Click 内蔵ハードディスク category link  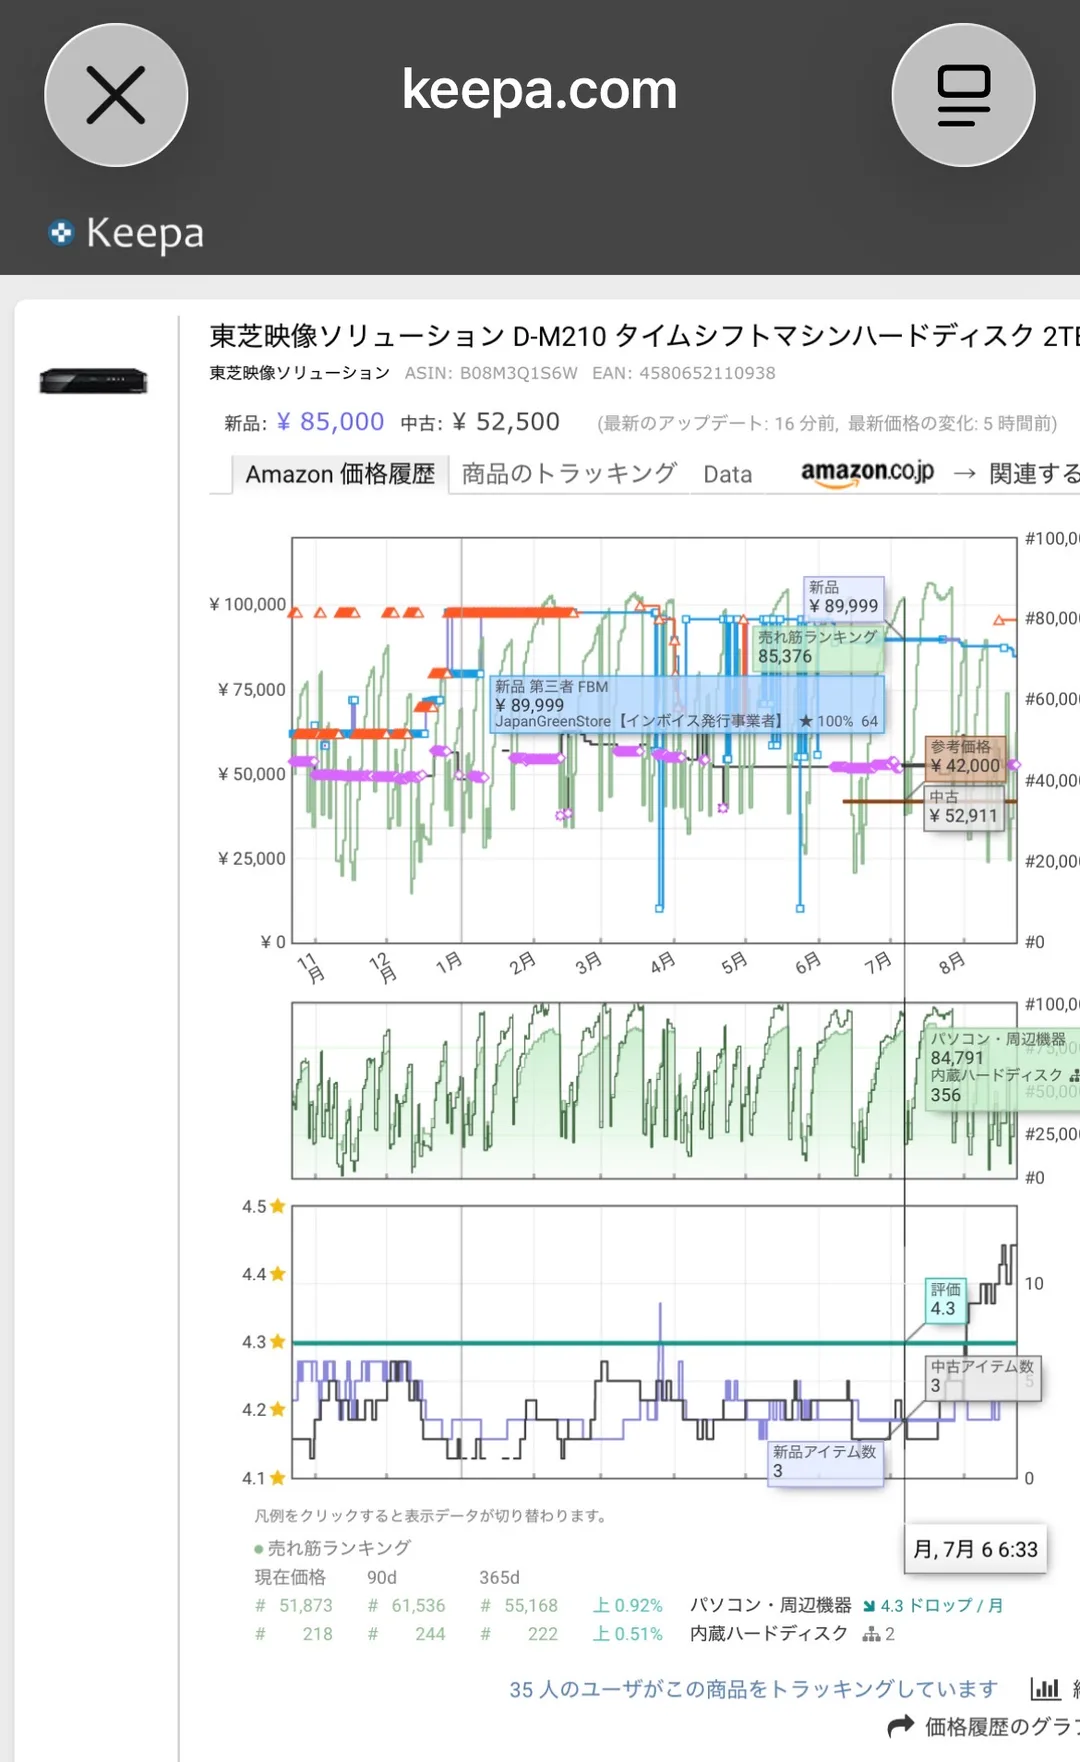pyautogui.click(x=768, y=1633)
